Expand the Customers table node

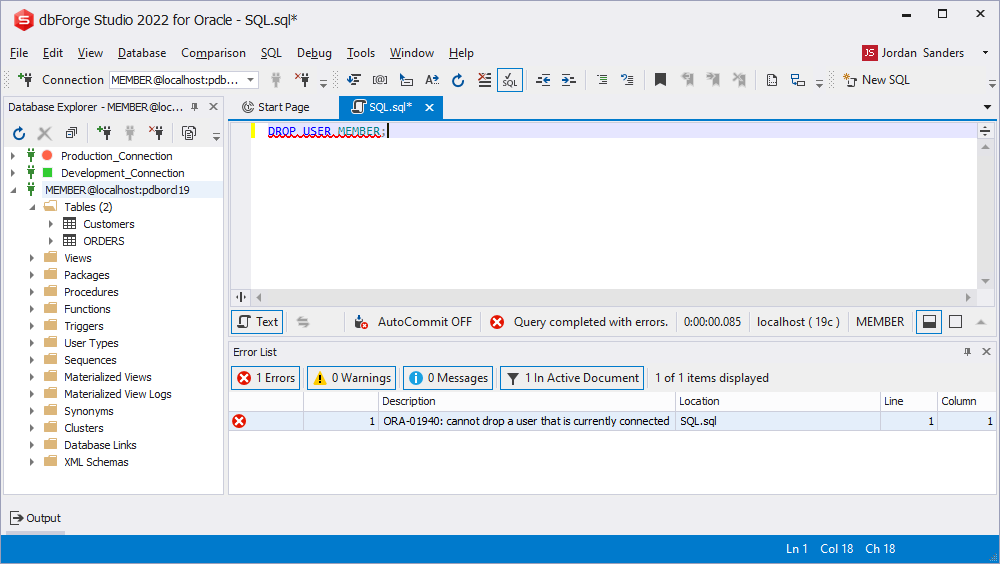(x=51, y=224)
